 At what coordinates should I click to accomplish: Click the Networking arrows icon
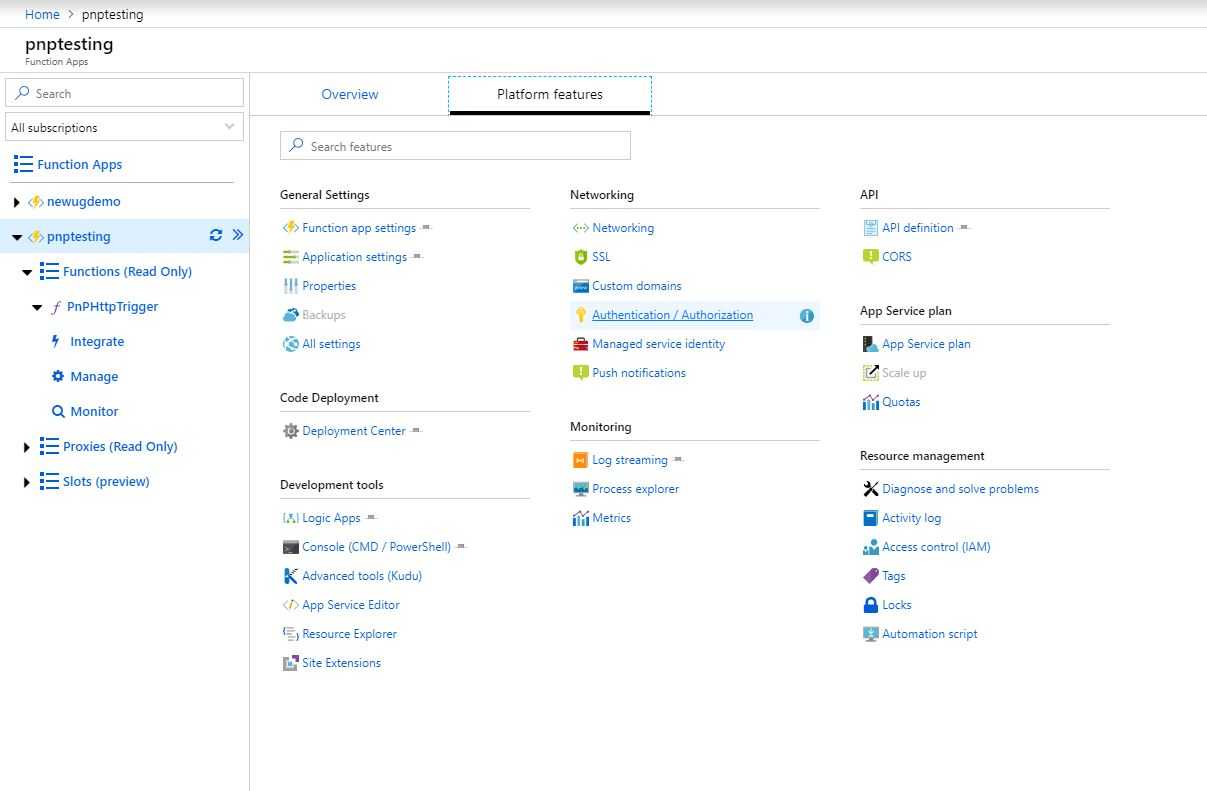581,228
